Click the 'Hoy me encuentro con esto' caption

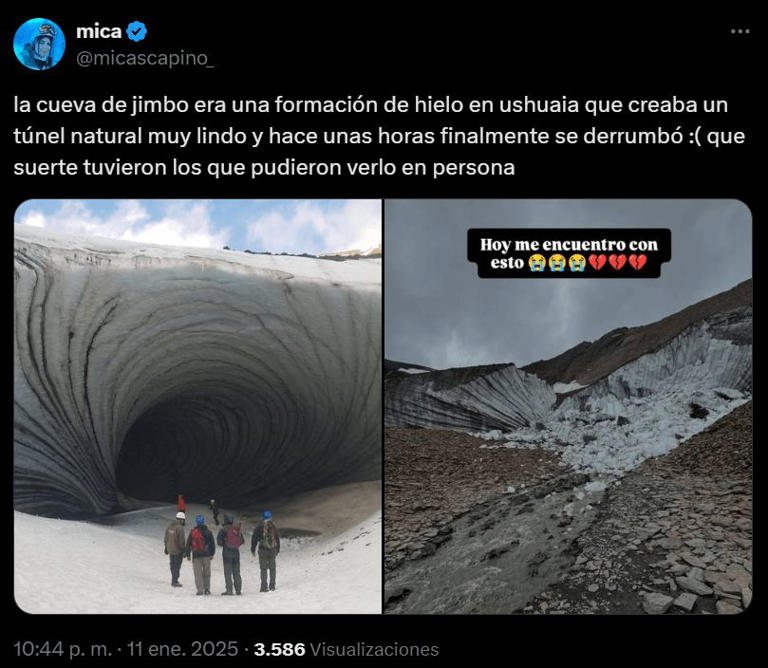click(x=569, y=253)
